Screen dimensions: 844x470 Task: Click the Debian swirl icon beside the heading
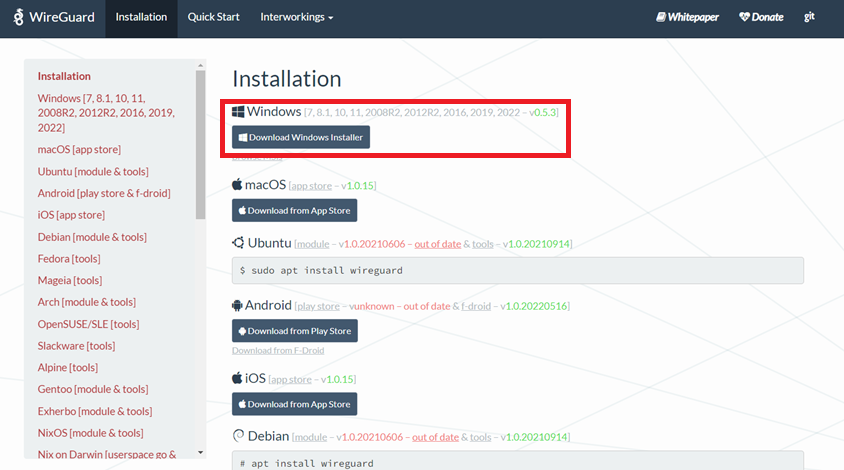coord(238,436)
